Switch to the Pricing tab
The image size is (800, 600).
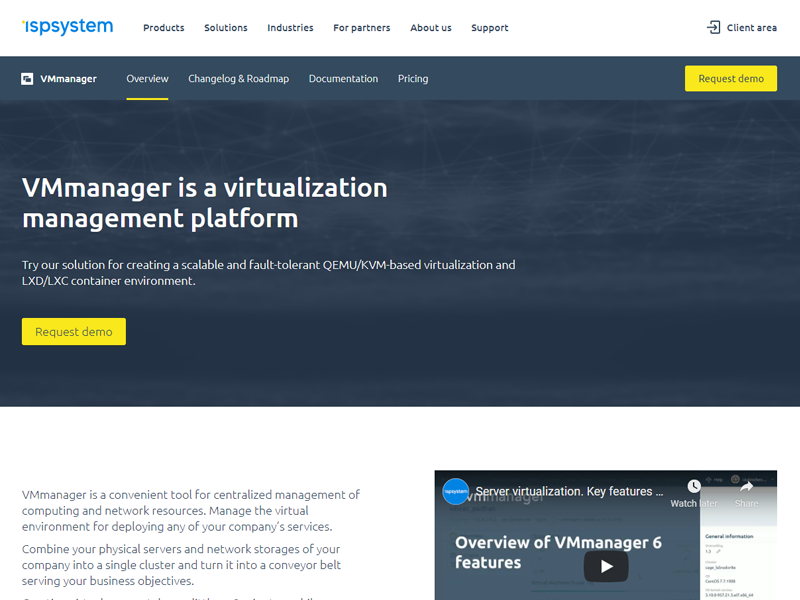pyautogui.click(x=413, y=79)
